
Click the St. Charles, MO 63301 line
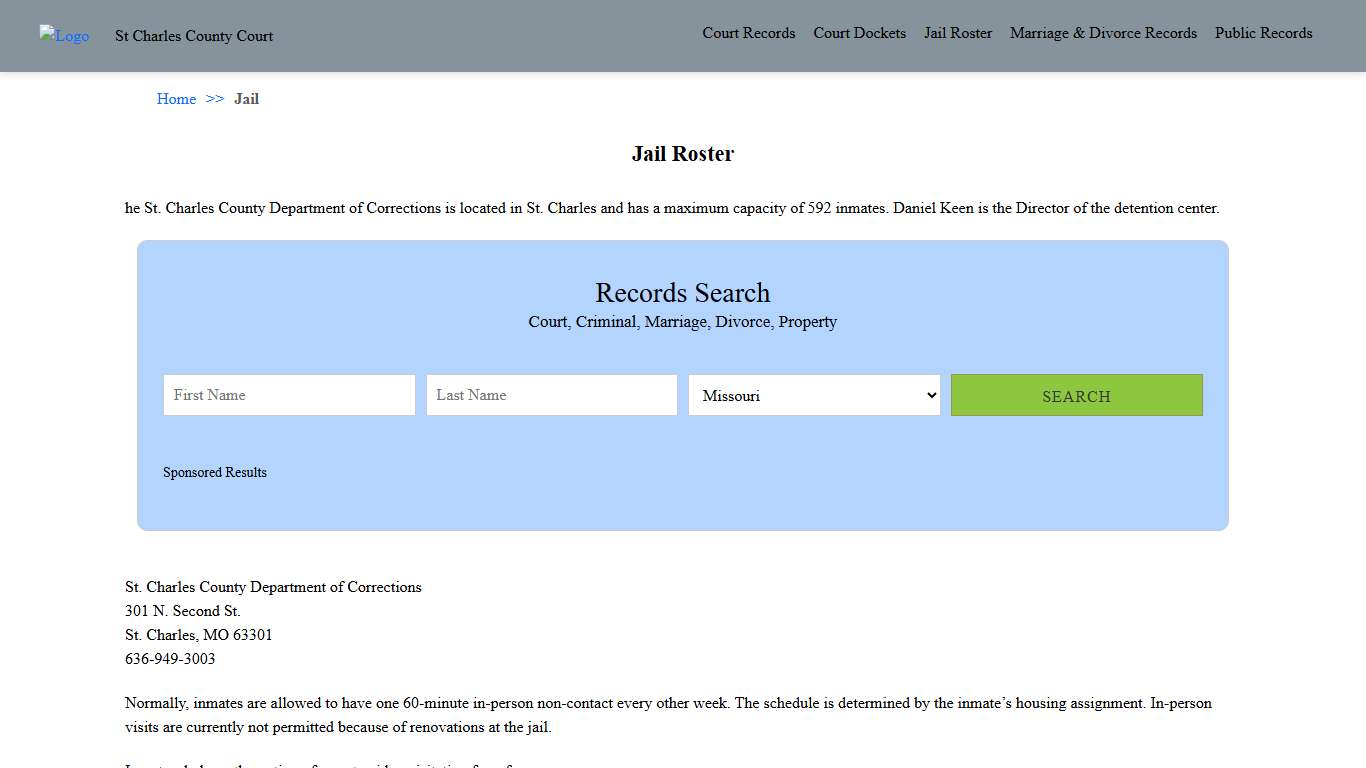coord(199,635)
